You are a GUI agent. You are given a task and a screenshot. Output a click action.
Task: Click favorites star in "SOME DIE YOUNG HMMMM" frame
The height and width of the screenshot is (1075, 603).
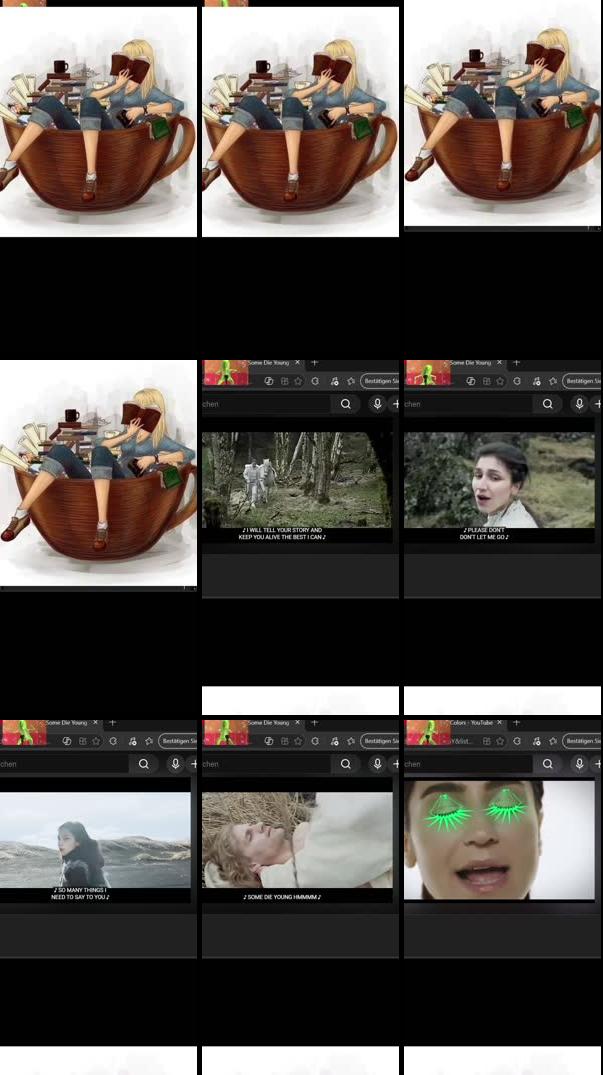tap(298, 741)
